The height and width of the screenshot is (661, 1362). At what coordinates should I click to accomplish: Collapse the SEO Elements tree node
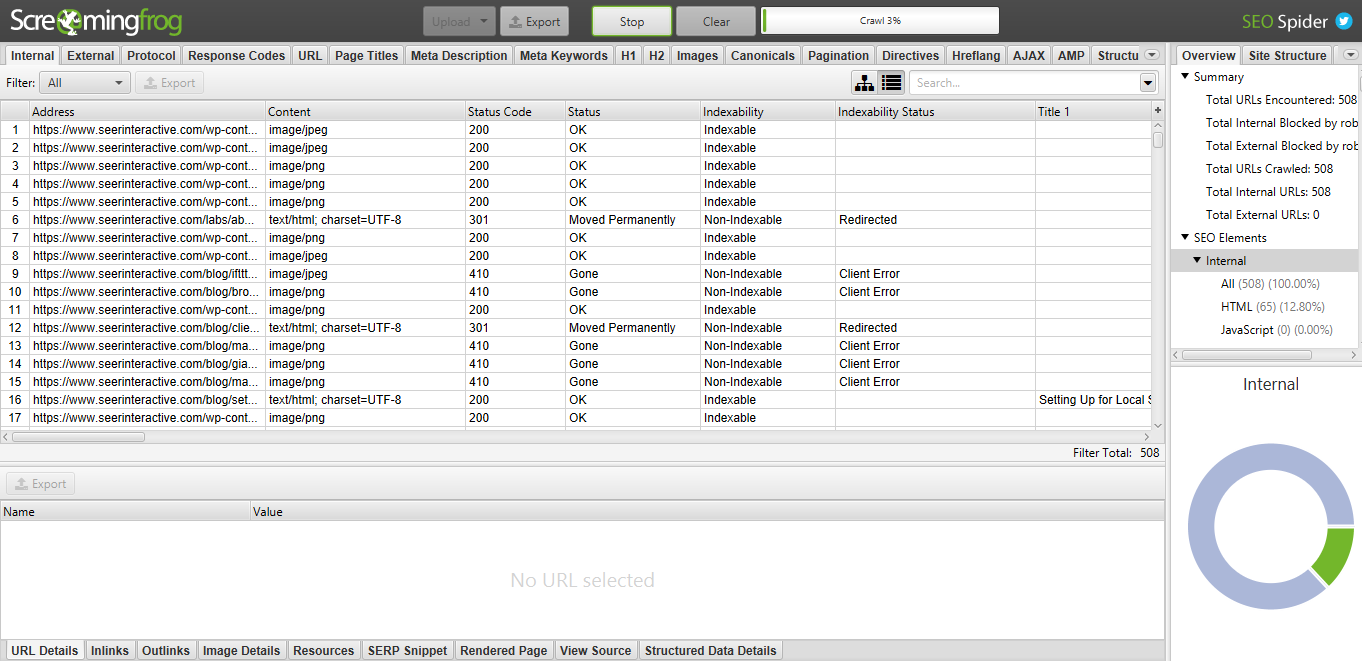[1187, 237]
